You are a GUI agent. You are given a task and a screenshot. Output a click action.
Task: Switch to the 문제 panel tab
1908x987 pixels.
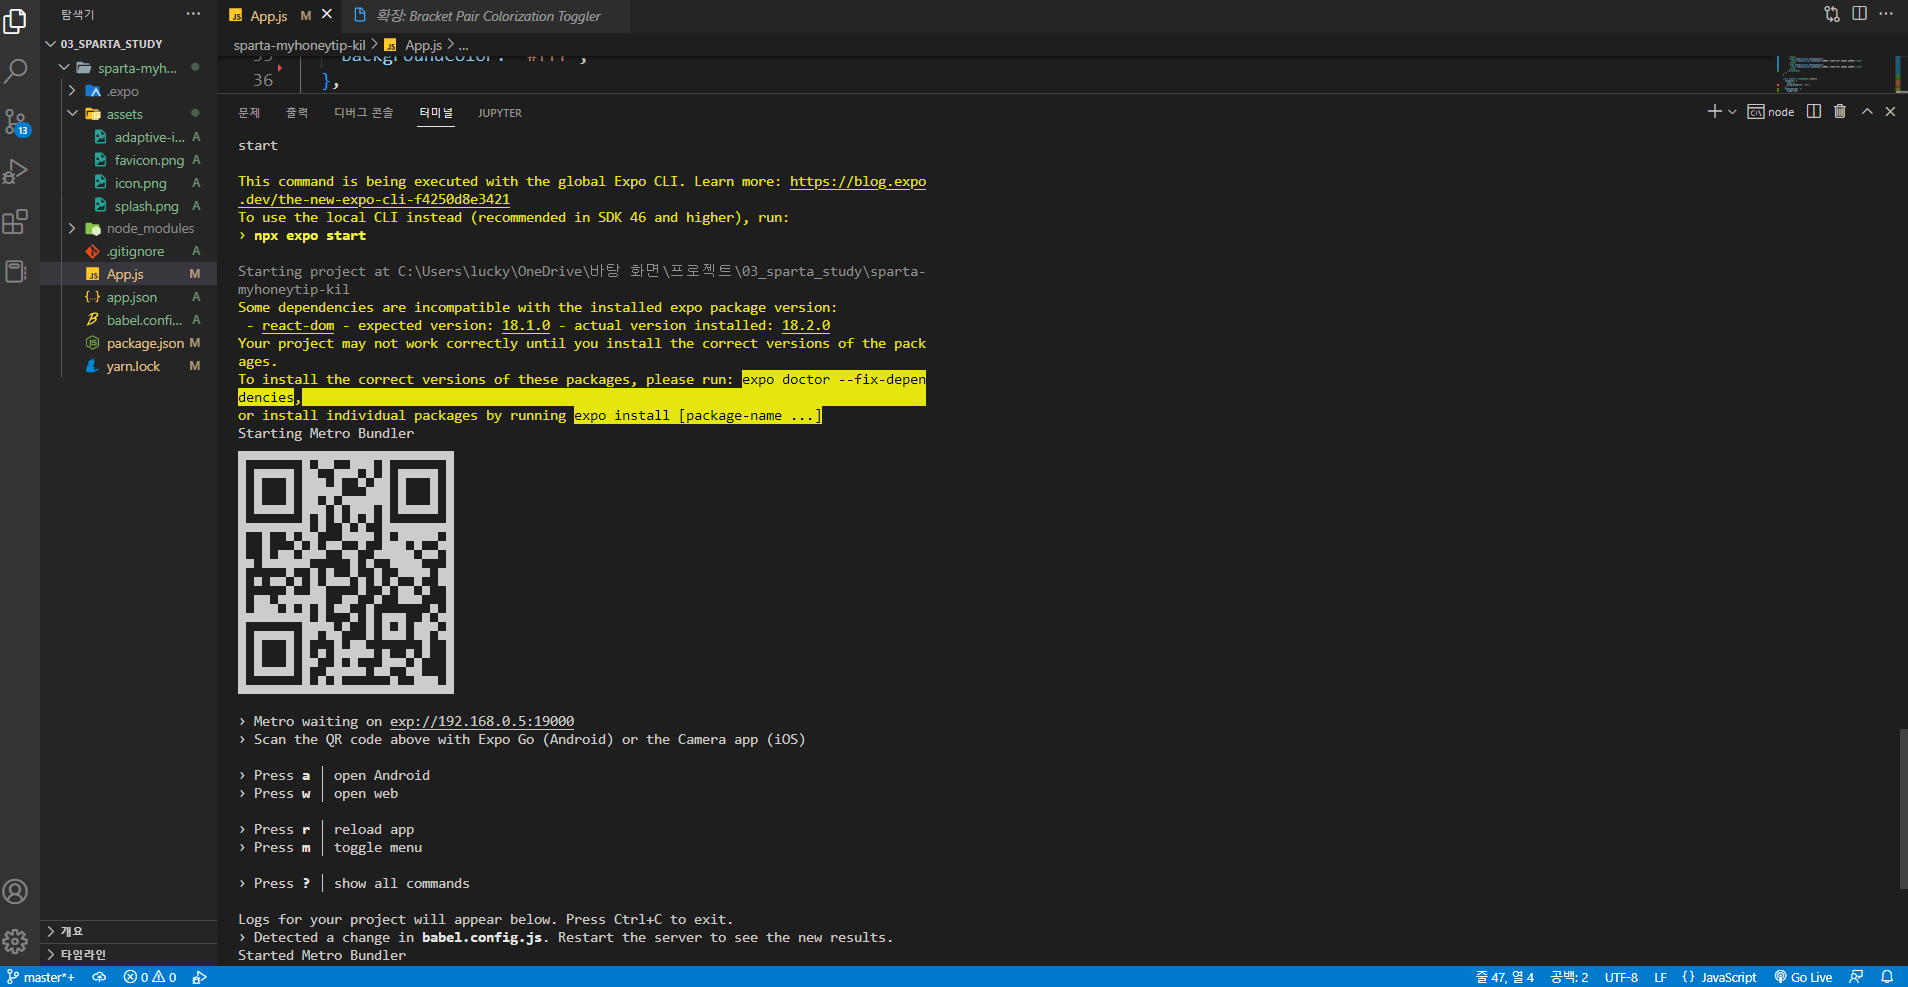coord(249,113)
